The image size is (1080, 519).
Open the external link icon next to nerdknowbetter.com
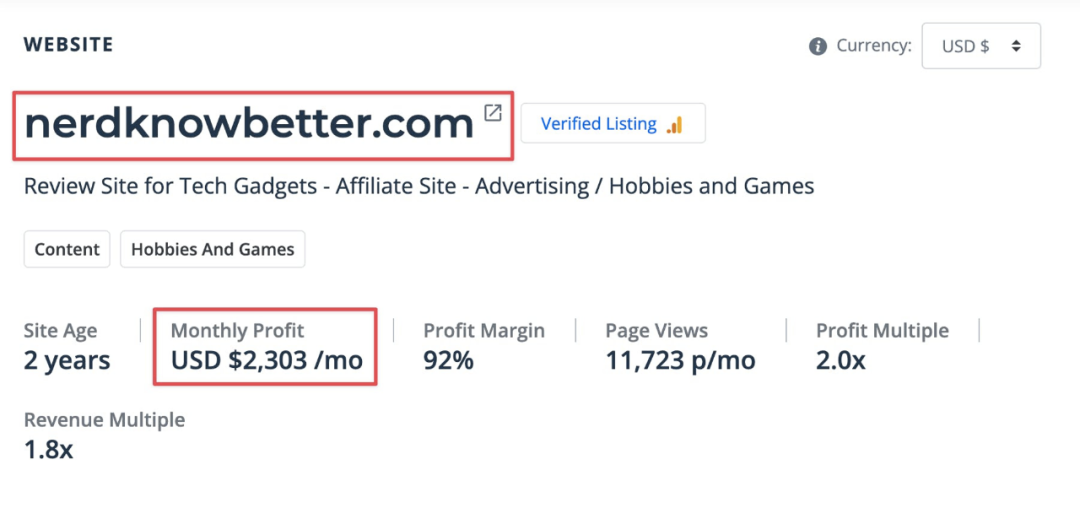click(493, 113)
